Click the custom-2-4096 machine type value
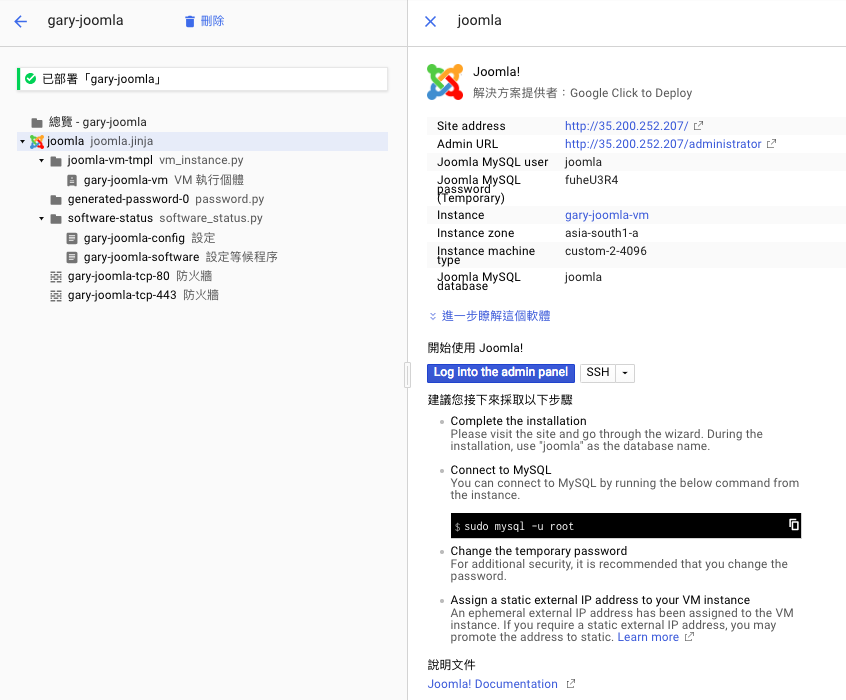The image size is (846, 700). tap(605, 250)
